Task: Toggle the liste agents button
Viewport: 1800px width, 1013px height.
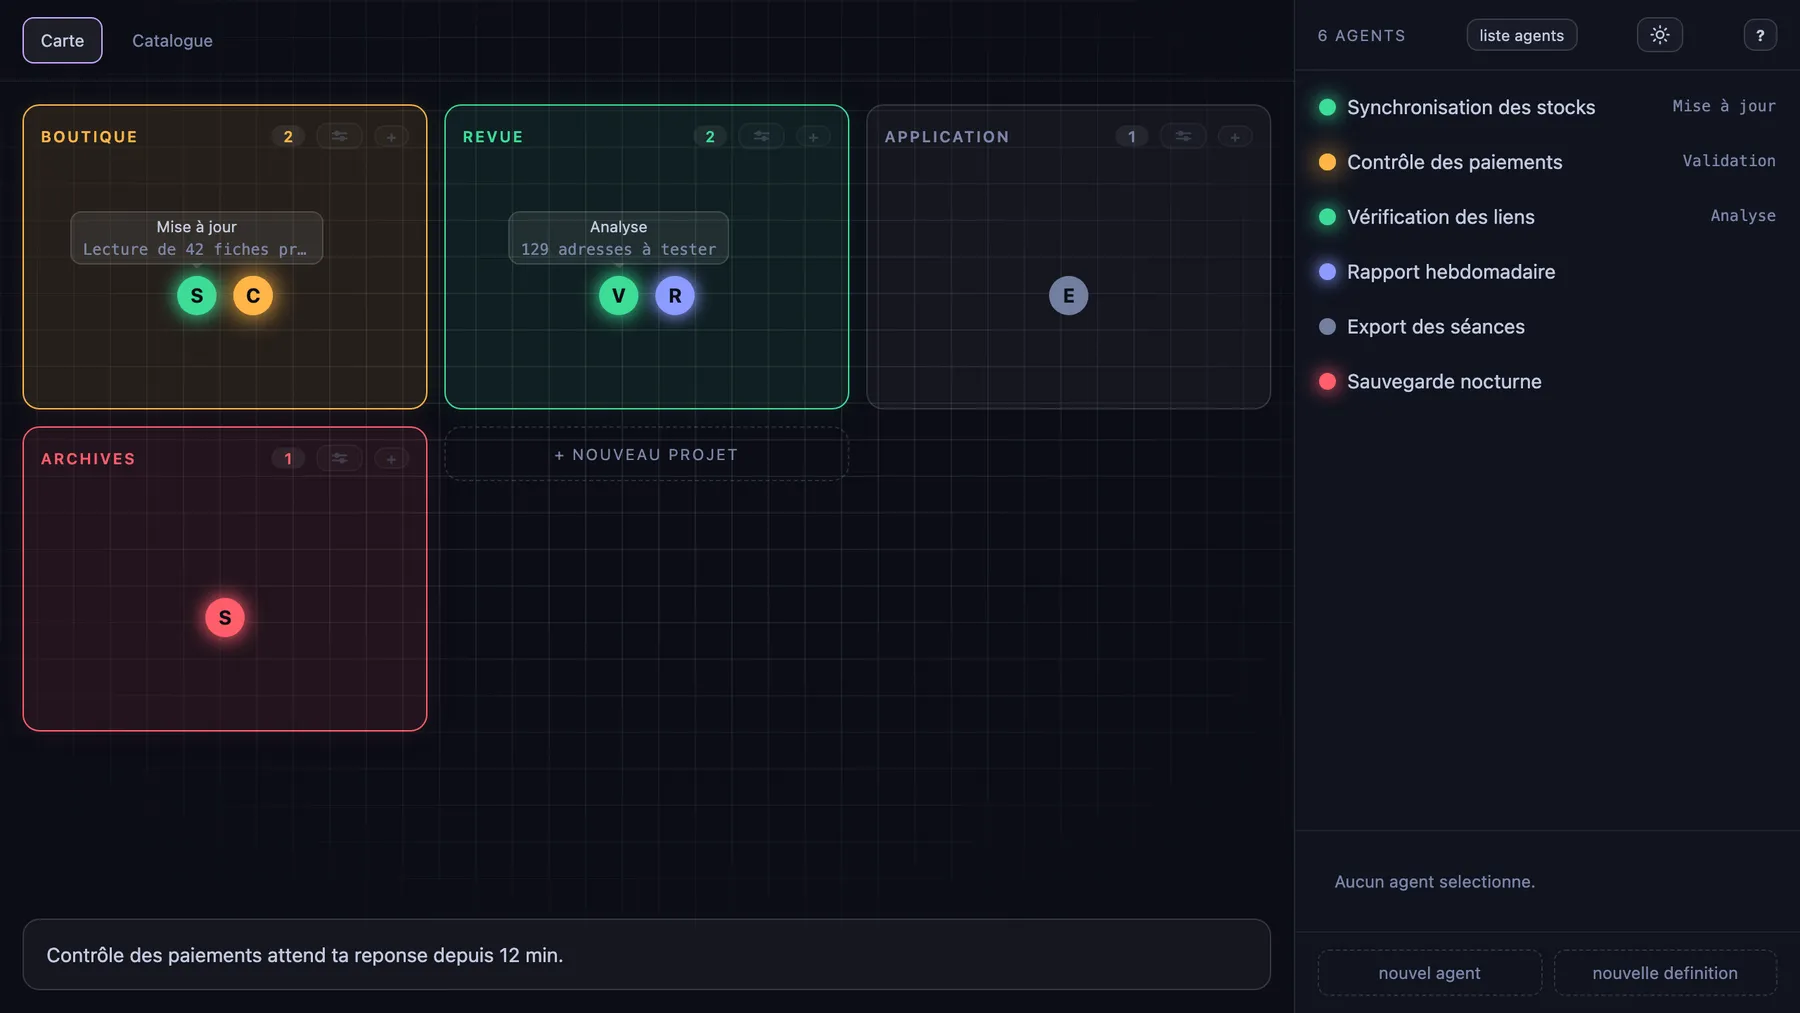Action: tap(1521, 35)
